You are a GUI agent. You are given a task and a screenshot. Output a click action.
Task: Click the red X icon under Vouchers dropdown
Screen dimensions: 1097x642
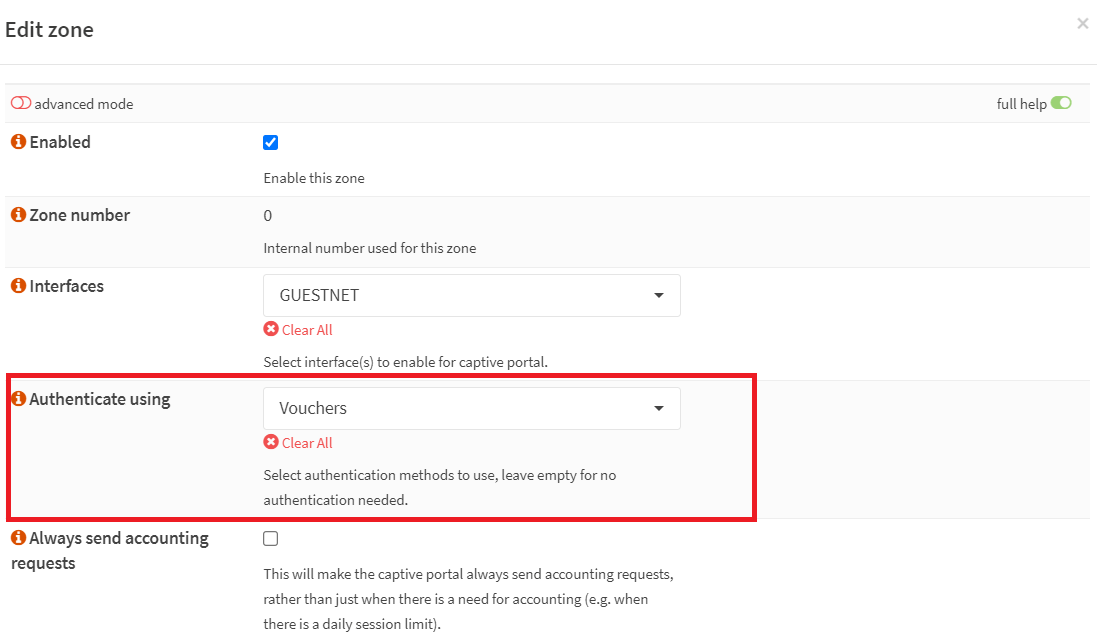(271, 442)
